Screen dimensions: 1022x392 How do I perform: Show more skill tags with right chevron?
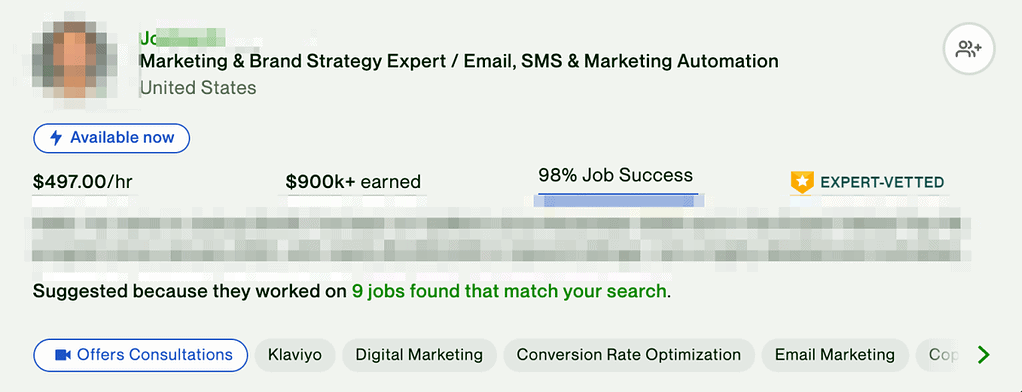pos(984,355)
